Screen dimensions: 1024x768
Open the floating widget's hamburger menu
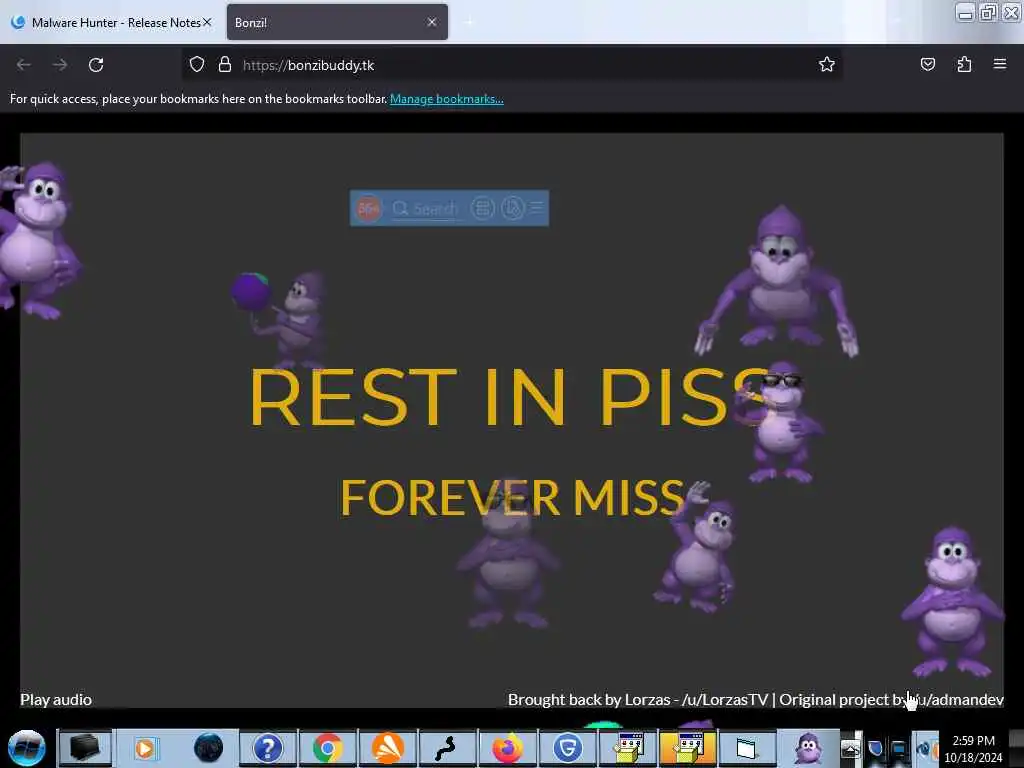pos(537,208)
